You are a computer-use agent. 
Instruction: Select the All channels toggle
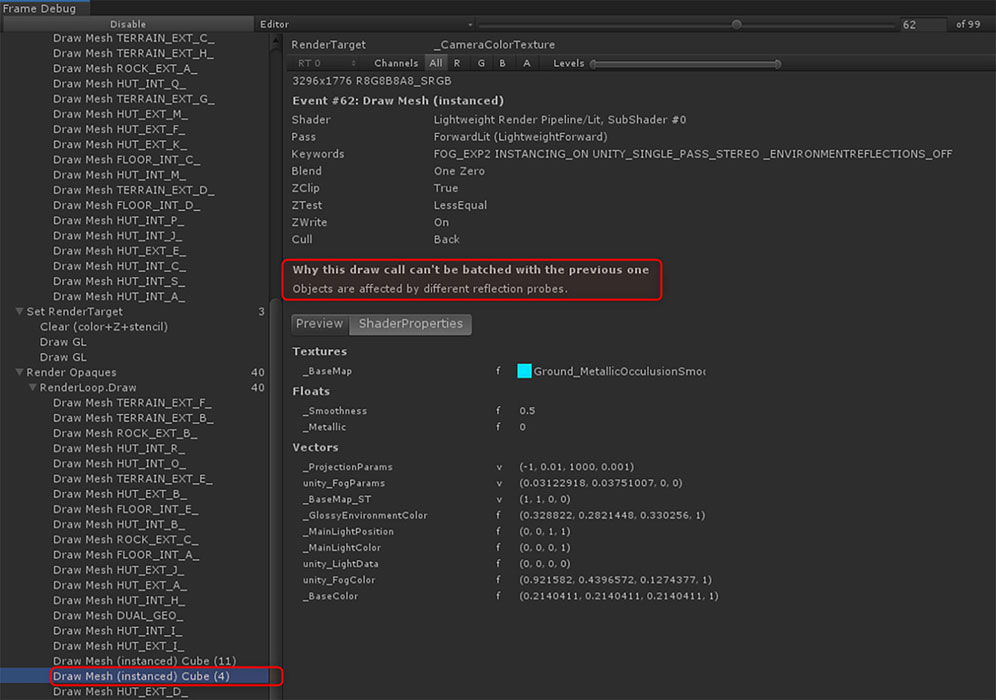click(436, 63)
